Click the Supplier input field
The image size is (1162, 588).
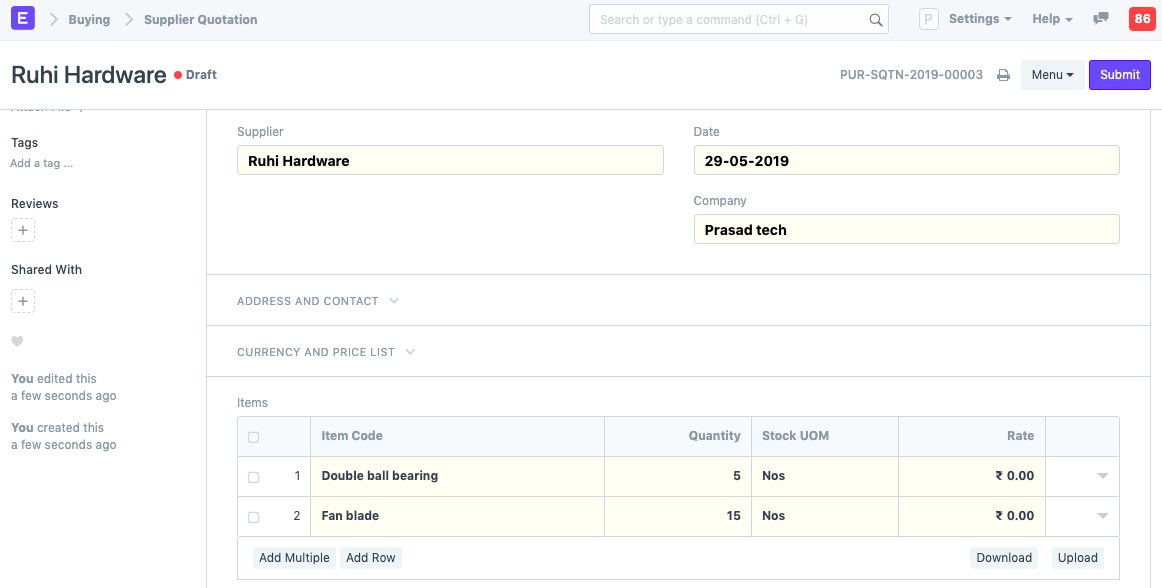(450, 160)
